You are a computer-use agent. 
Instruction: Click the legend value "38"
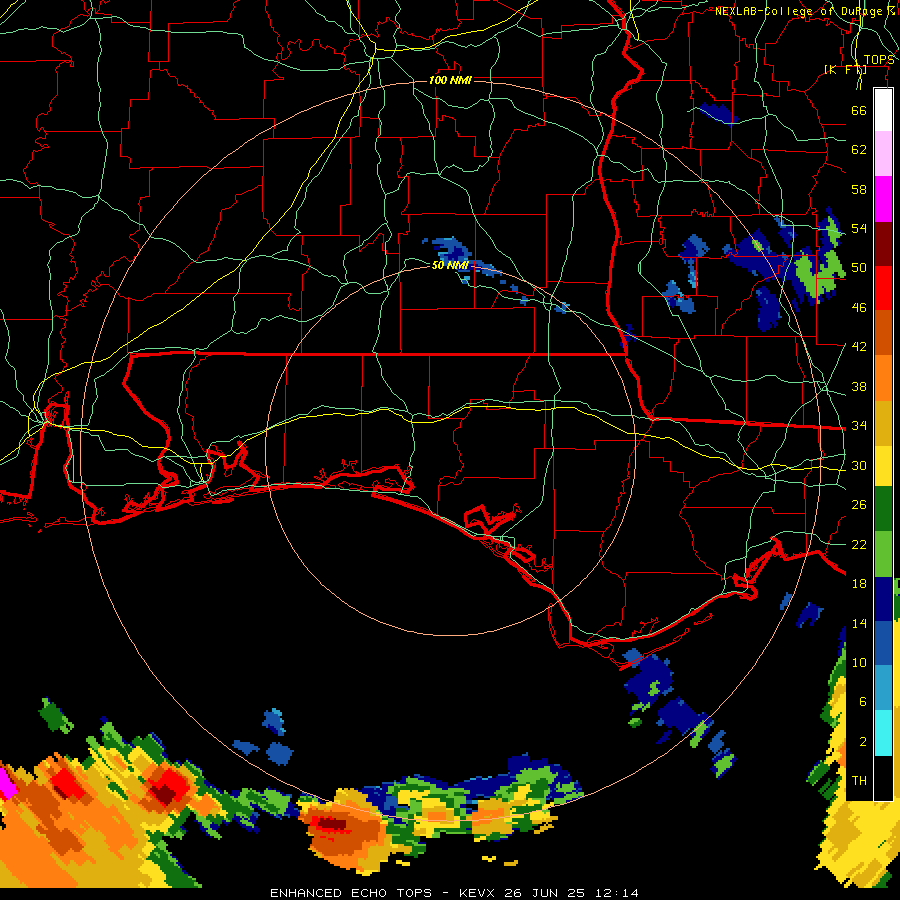tap(859, 386)
